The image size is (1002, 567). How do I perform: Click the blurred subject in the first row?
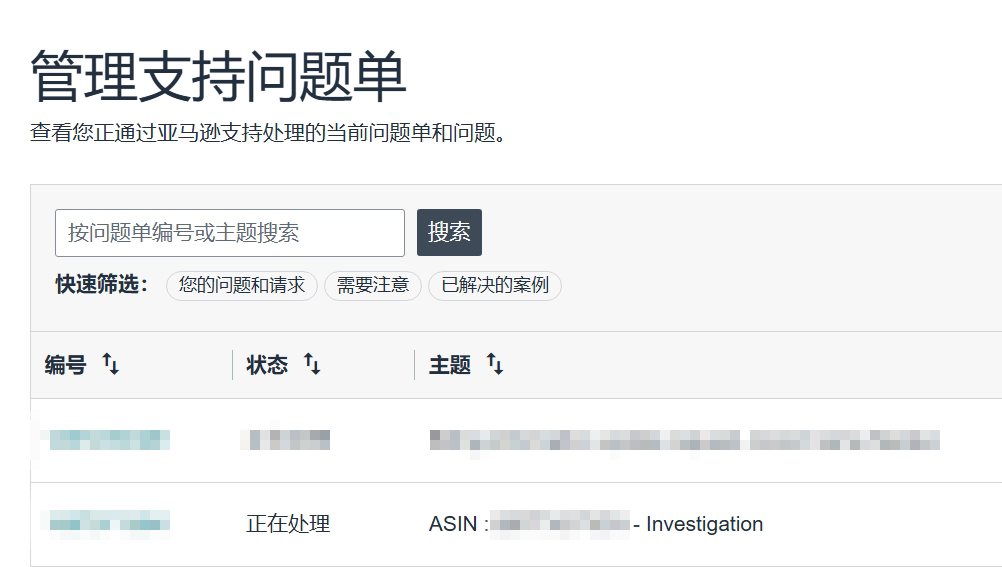coord(684,440)
